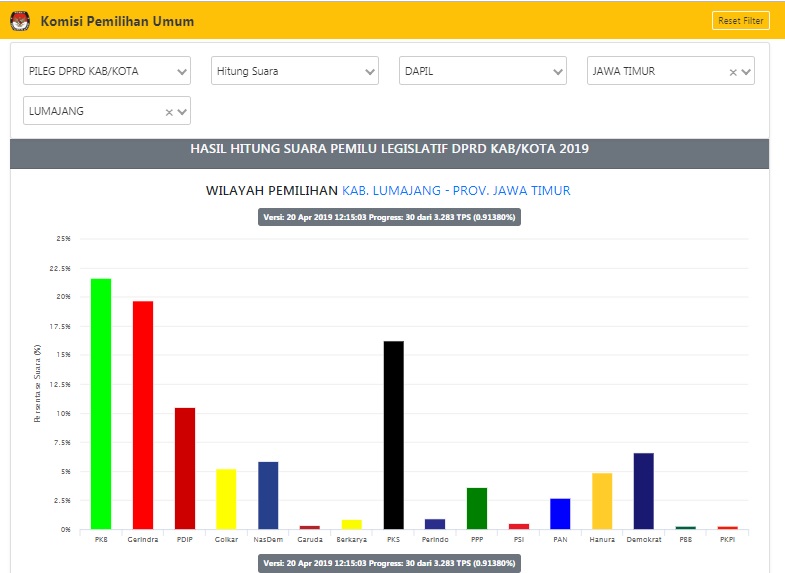Expand the JAWA TIMUR province dropdown arrow
Viewport: 785px width, 573px height.
point(746,72)
